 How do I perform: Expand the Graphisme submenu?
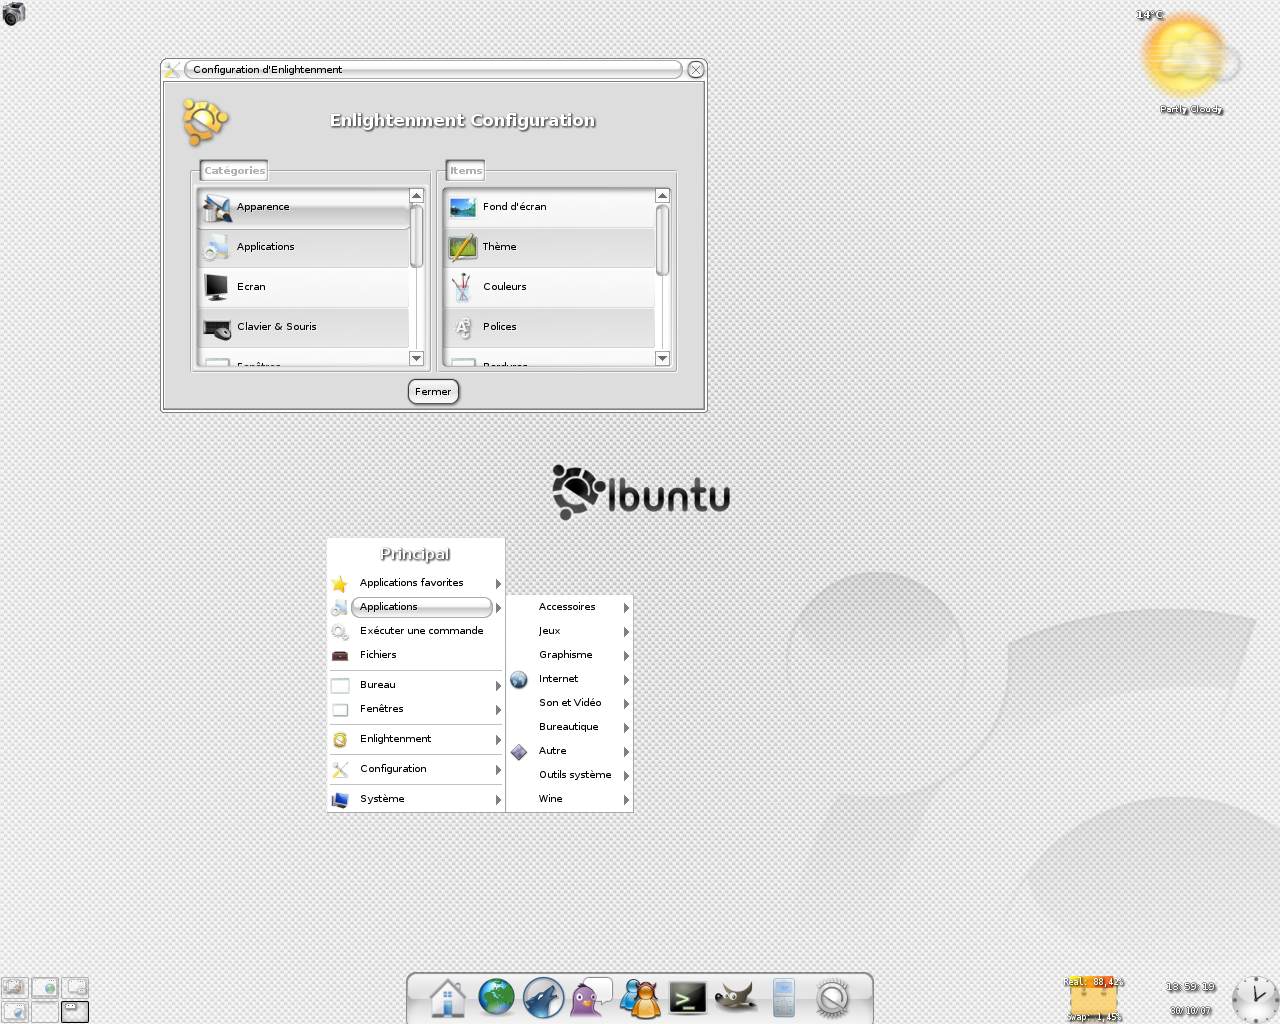570,655
